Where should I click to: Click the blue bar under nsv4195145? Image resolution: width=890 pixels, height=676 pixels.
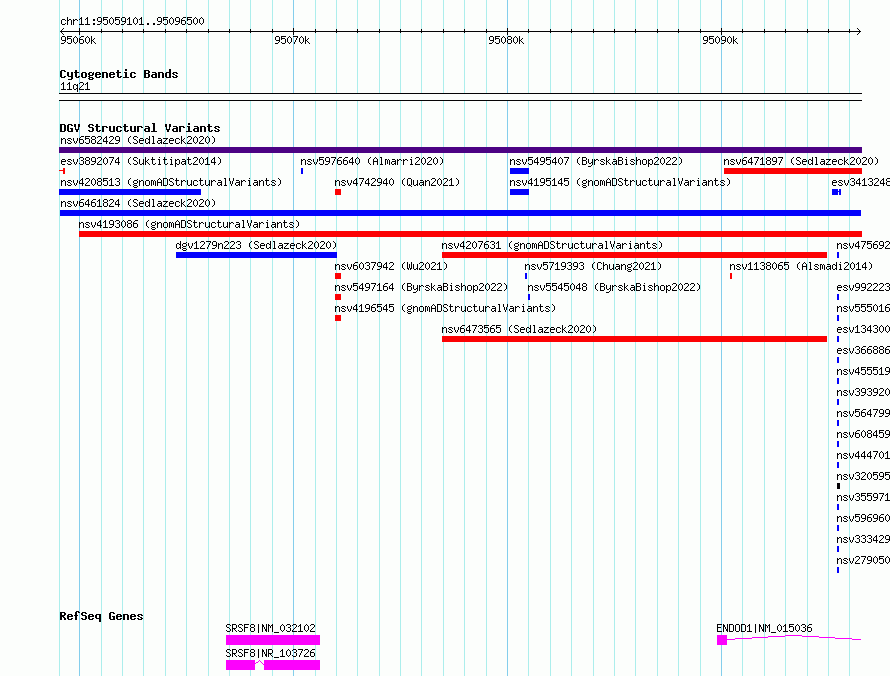coord(519,192)
